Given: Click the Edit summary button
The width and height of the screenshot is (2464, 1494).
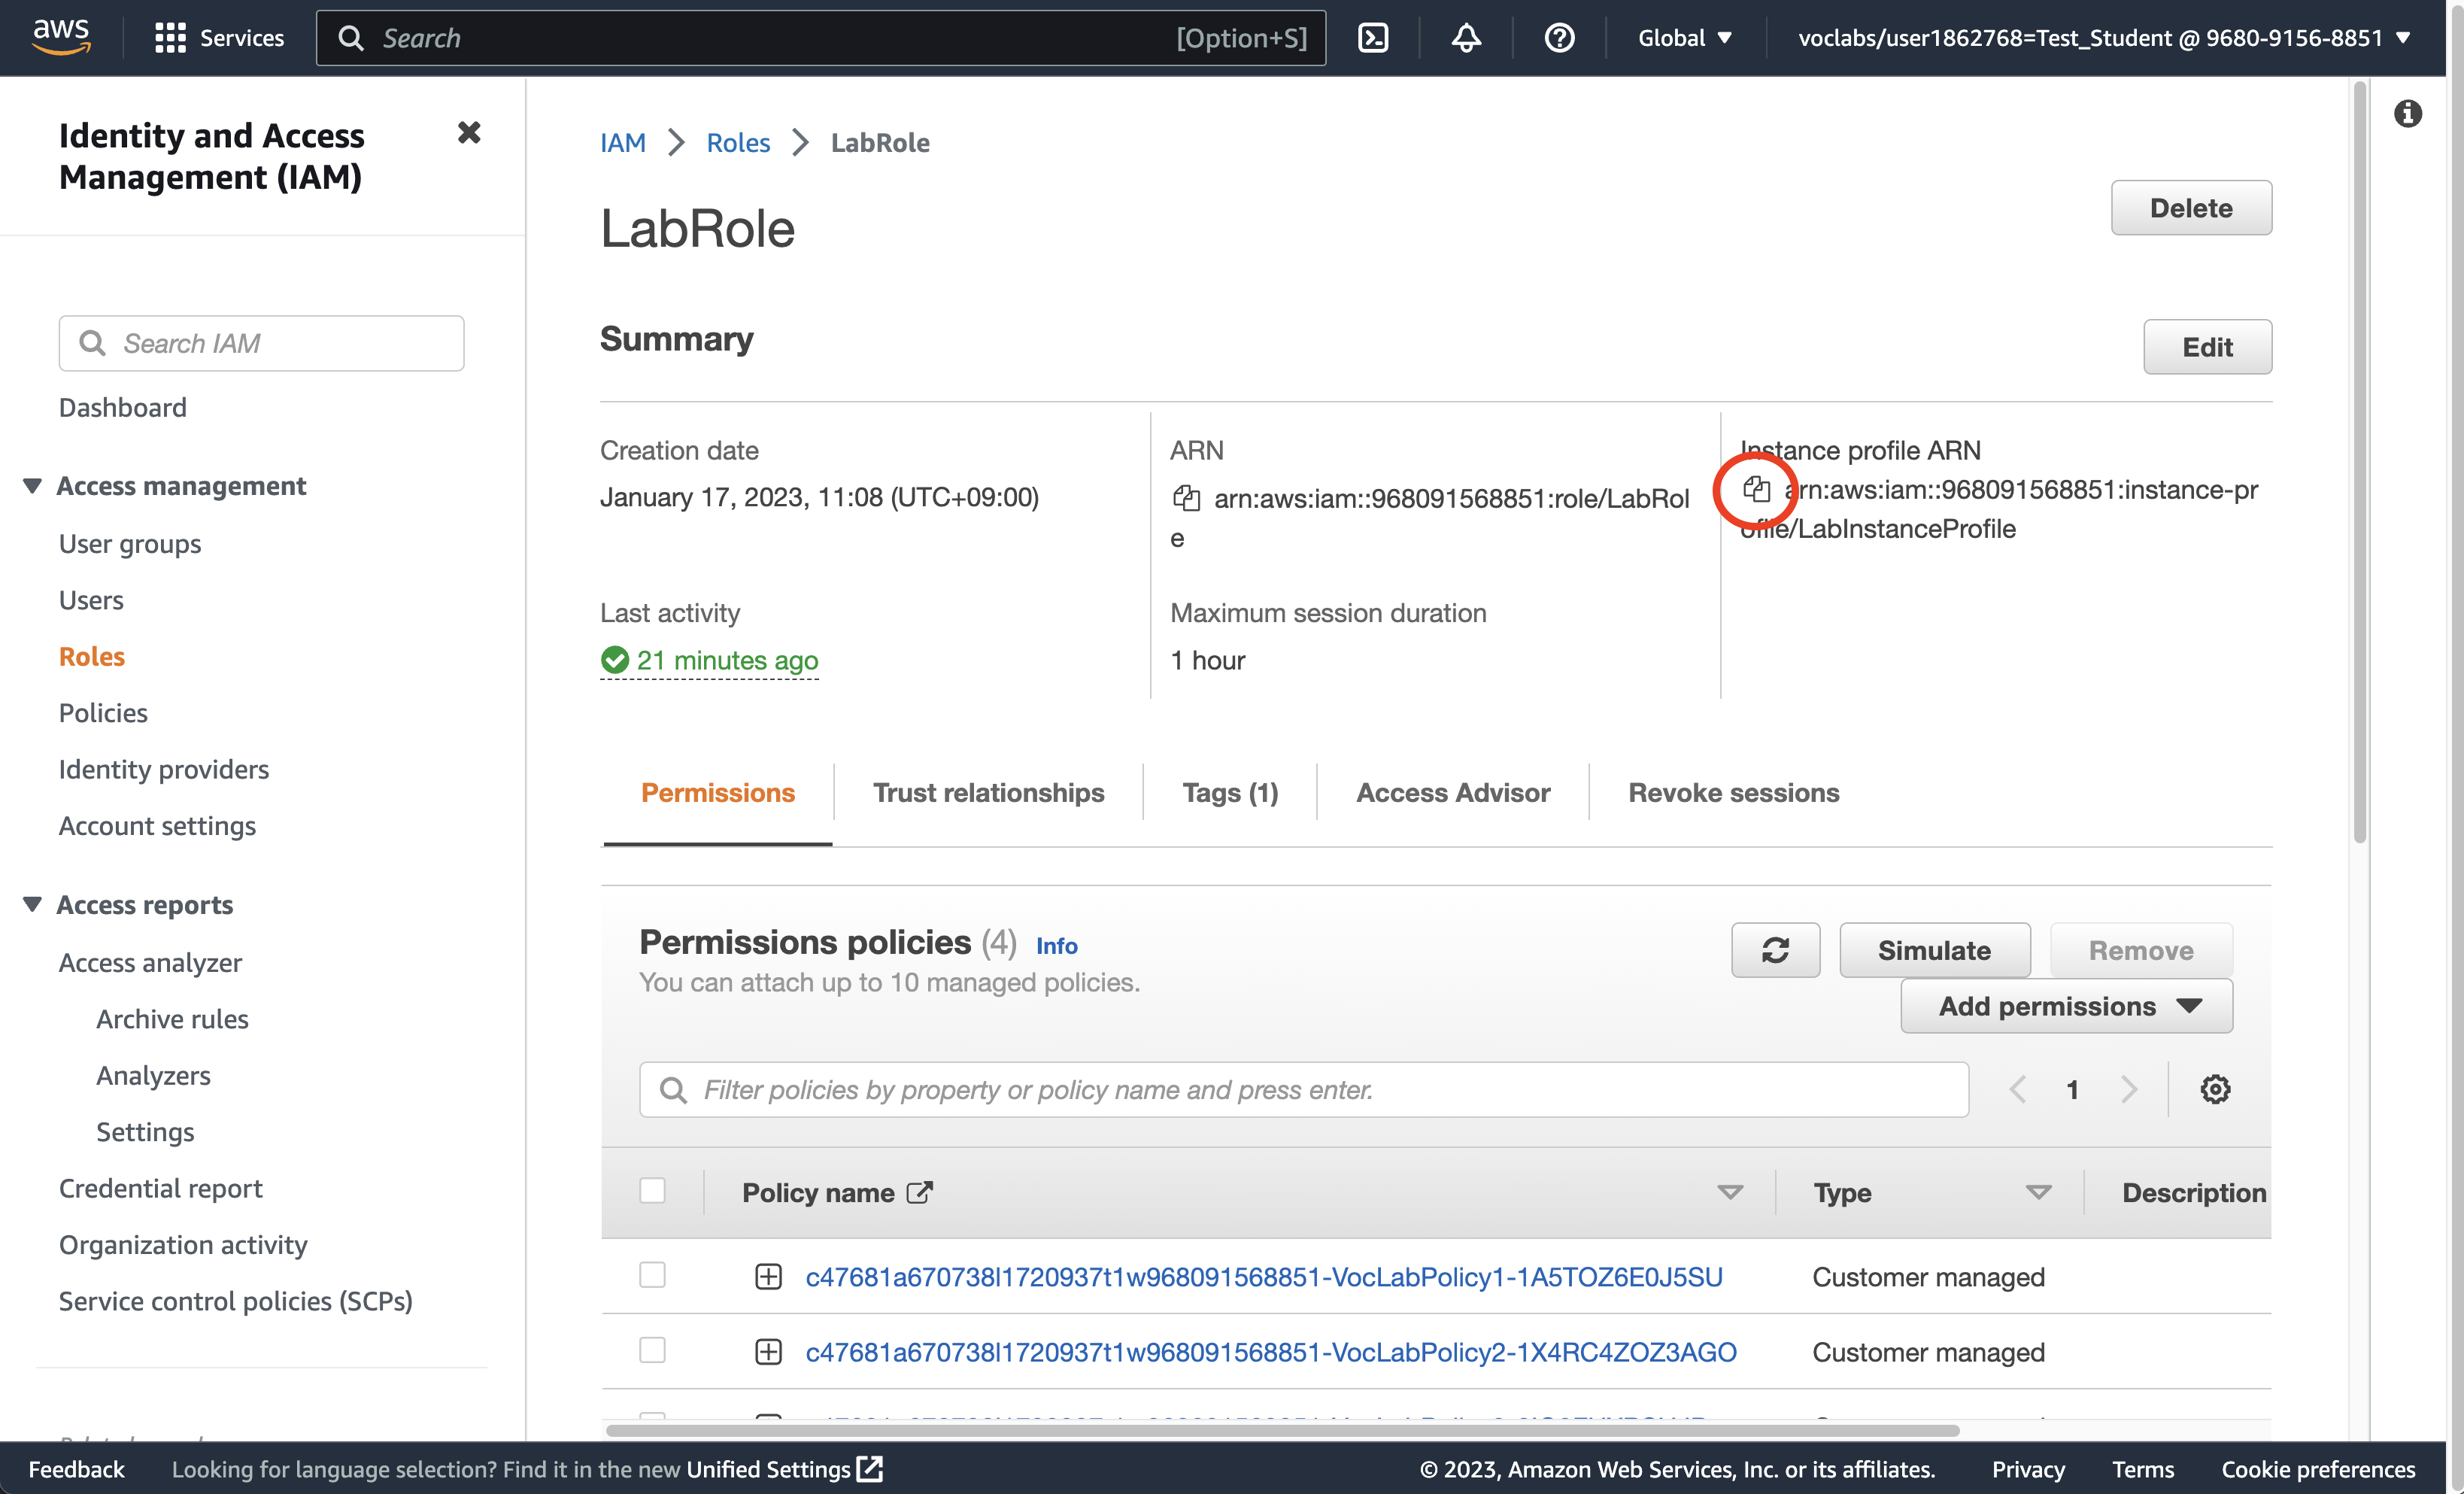Looking at the screenshot, I should click(2207, 347).
